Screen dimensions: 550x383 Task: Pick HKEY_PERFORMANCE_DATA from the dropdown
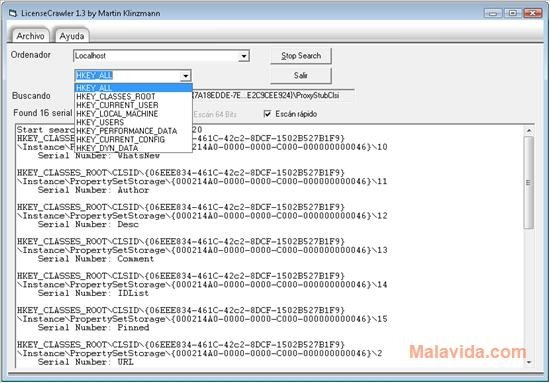pyautogui.click(x=134, y=131)
